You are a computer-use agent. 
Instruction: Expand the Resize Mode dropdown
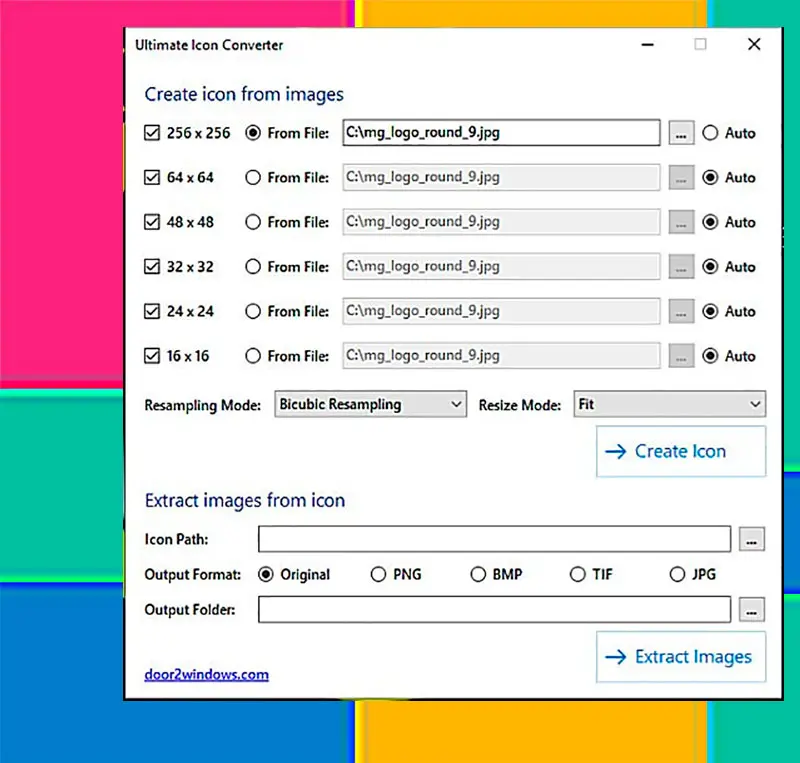669,405
